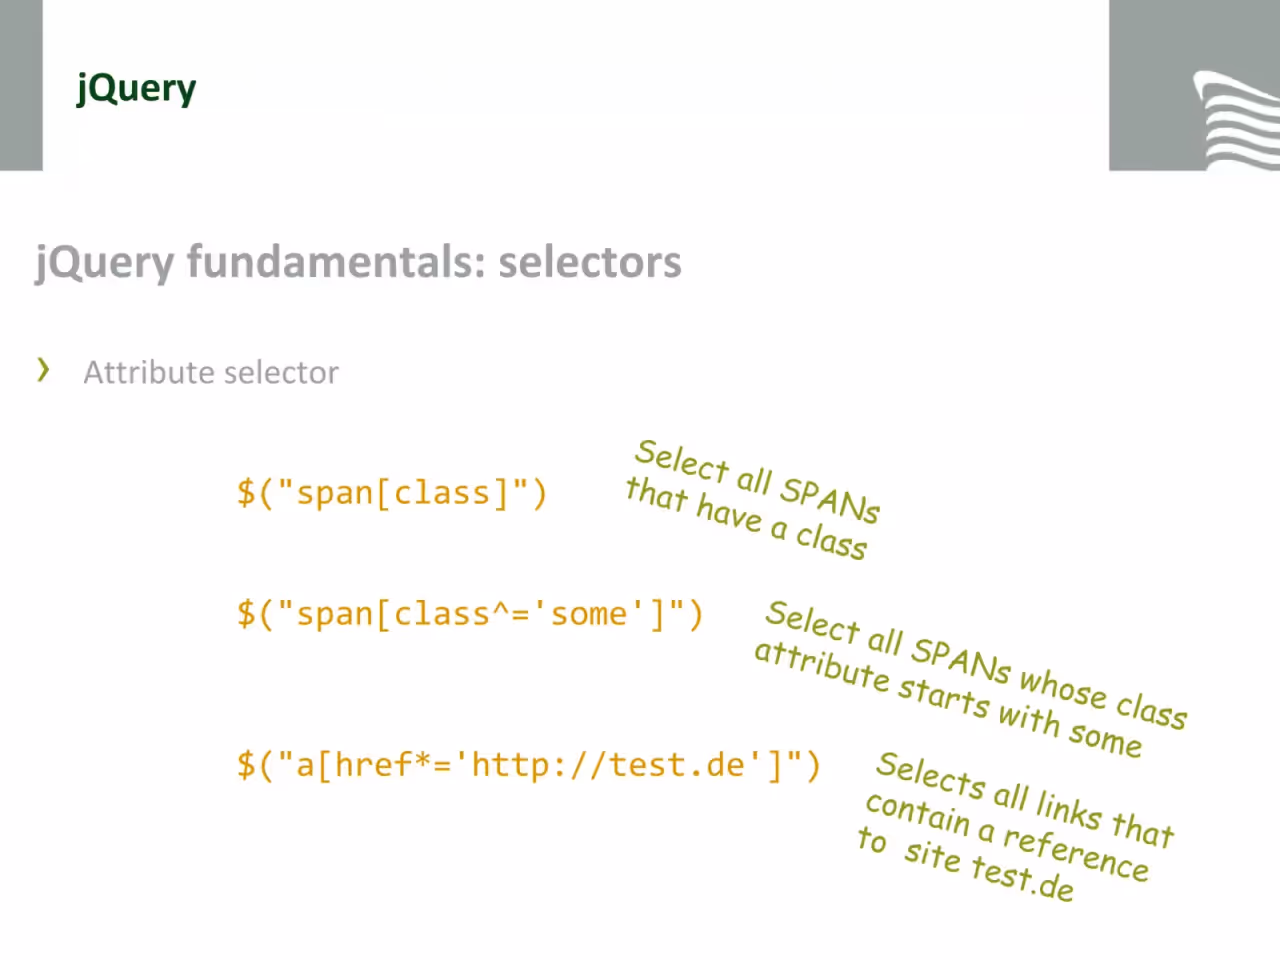Click the word 'reference' in the last note
The height and width of the screenshot is (960, 1280).
pyautogui.click(x=1076, y=853)
